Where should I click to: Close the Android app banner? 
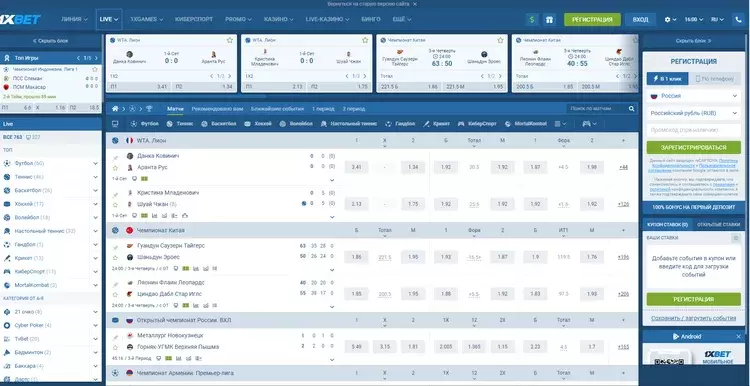738,337
